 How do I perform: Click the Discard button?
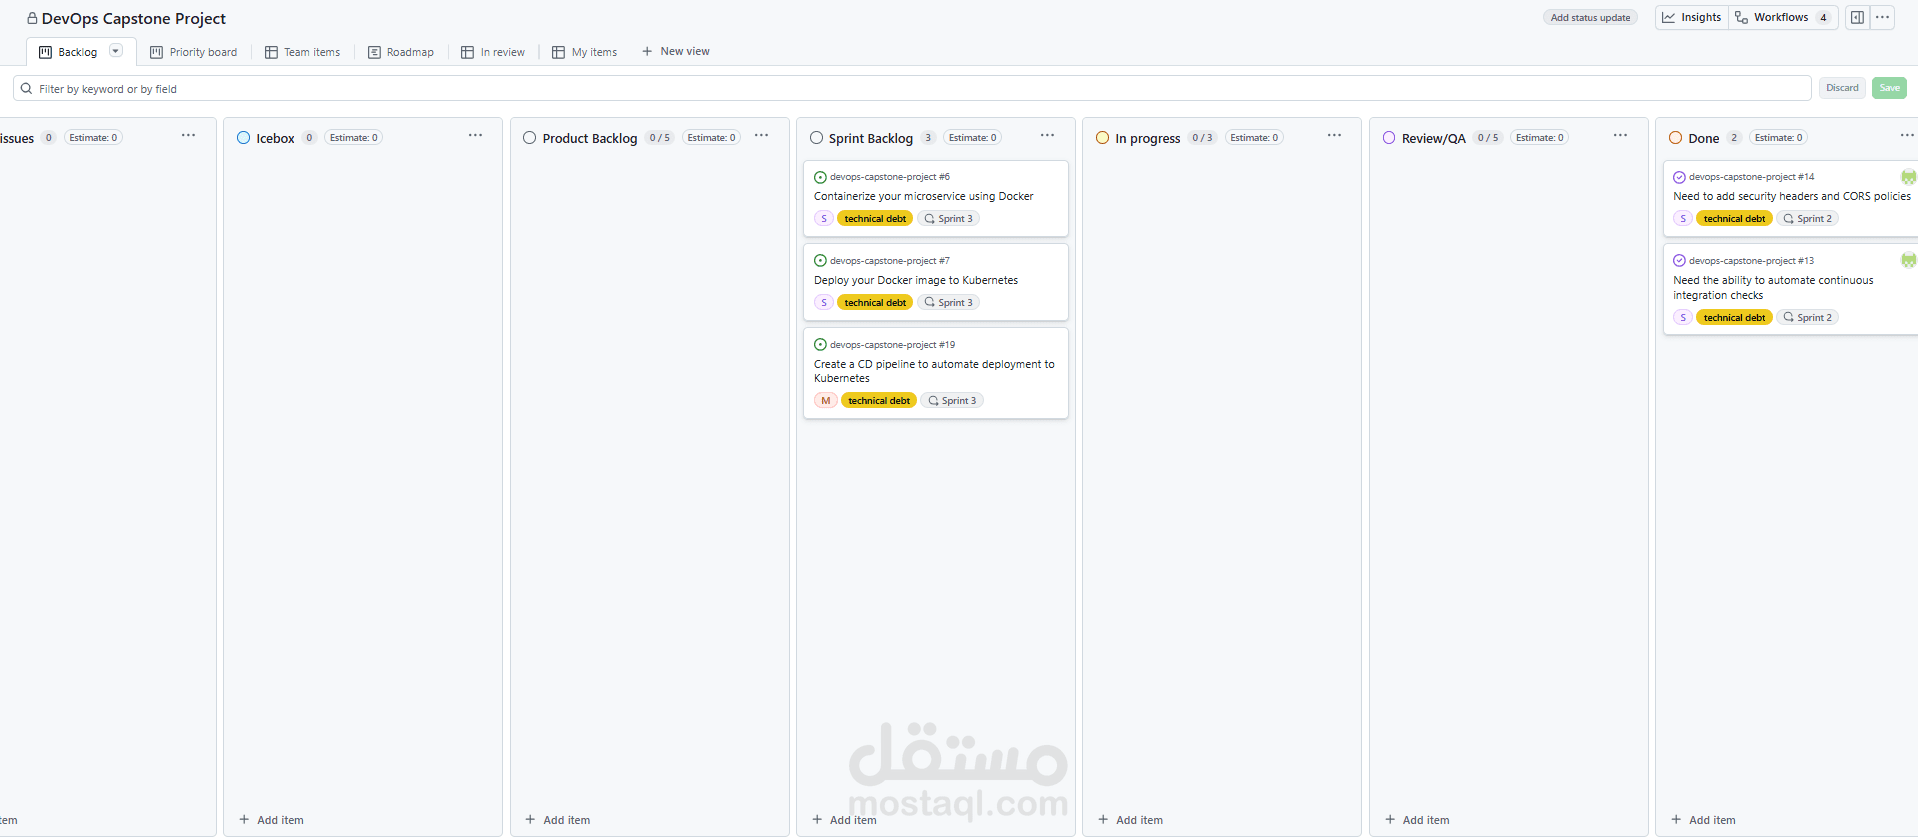(x=1842, y=88)
